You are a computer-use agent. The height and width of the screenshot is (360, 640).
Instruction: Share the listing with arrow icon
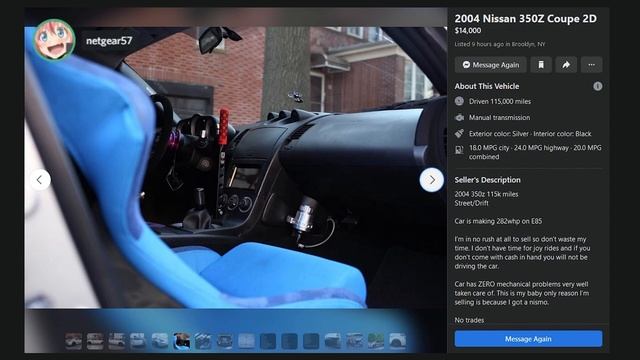(566, 64)
